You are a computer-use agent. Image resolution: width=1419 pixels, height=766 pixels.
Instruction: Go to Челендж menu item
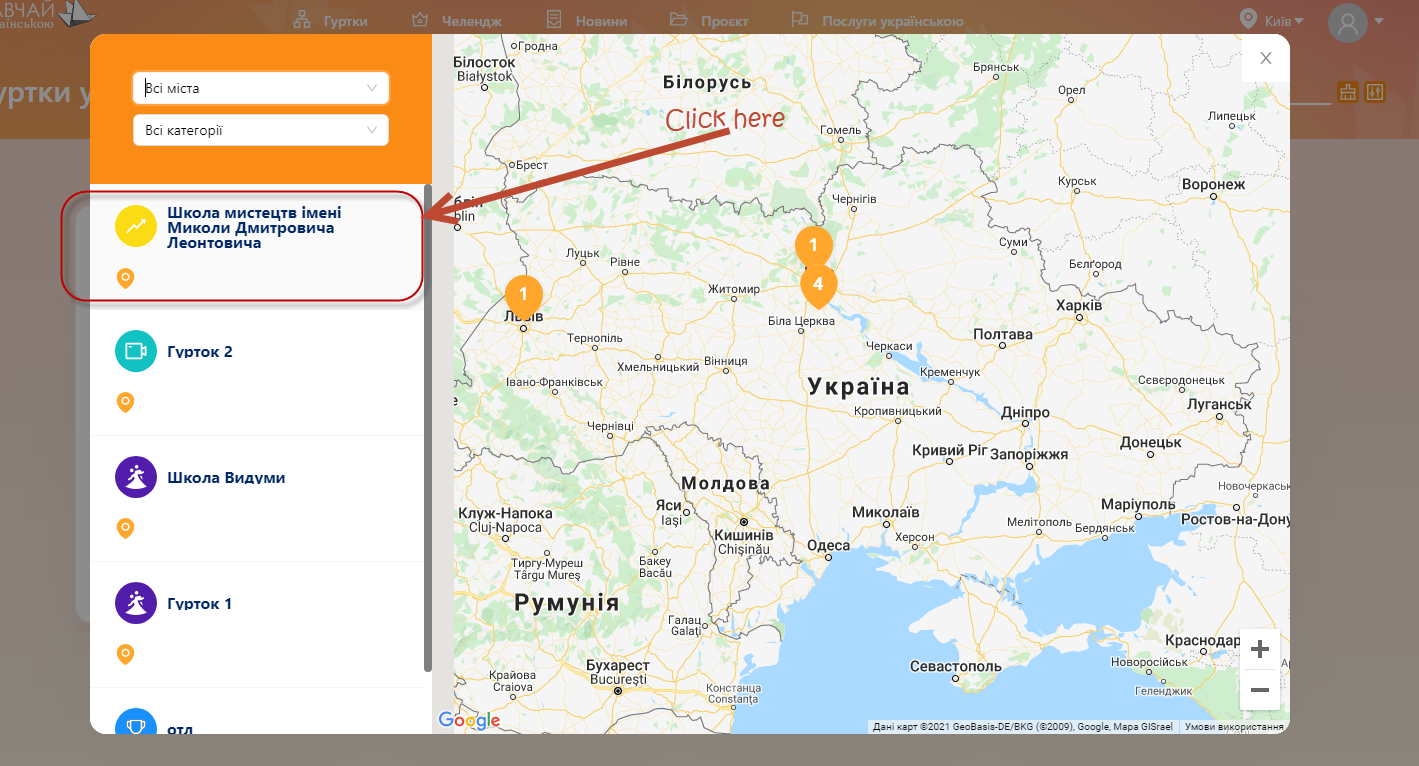456,20
